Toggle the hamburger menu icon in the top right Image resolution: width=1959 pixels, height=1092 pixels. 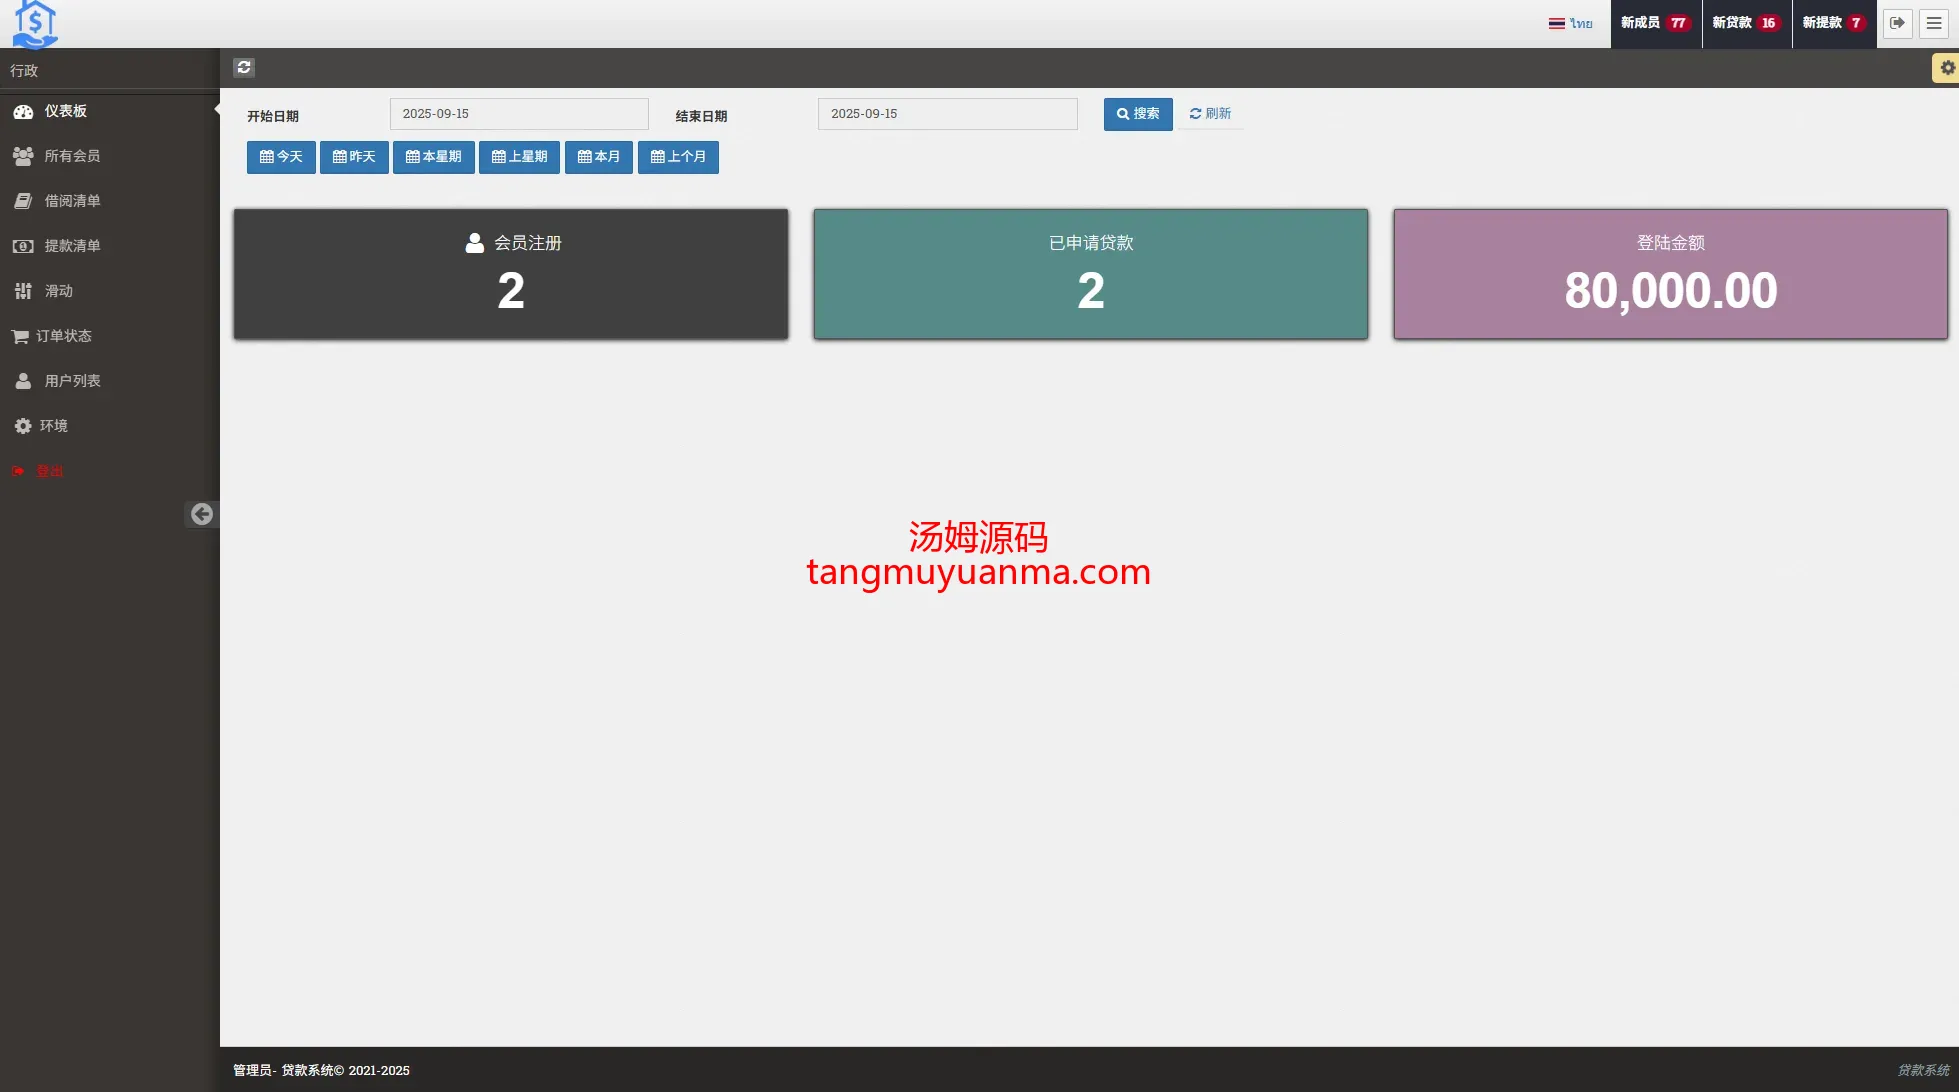point(1934,23)
